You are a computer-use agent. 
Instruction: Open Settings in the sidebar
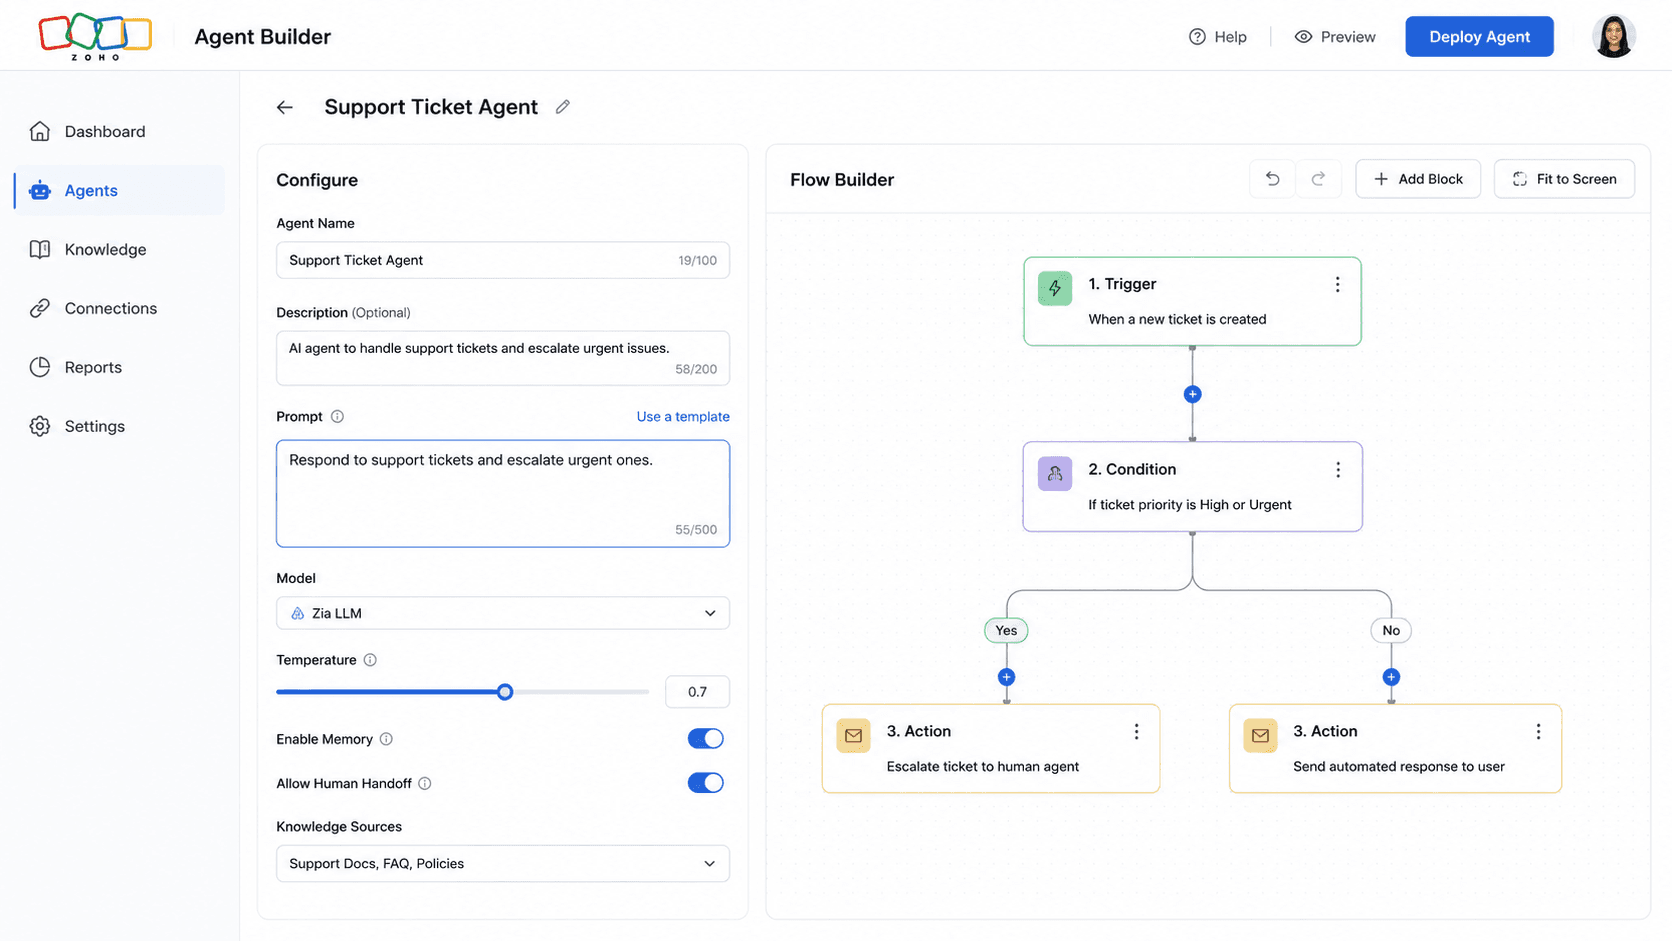pyautogui.click(x=120, y=426)
